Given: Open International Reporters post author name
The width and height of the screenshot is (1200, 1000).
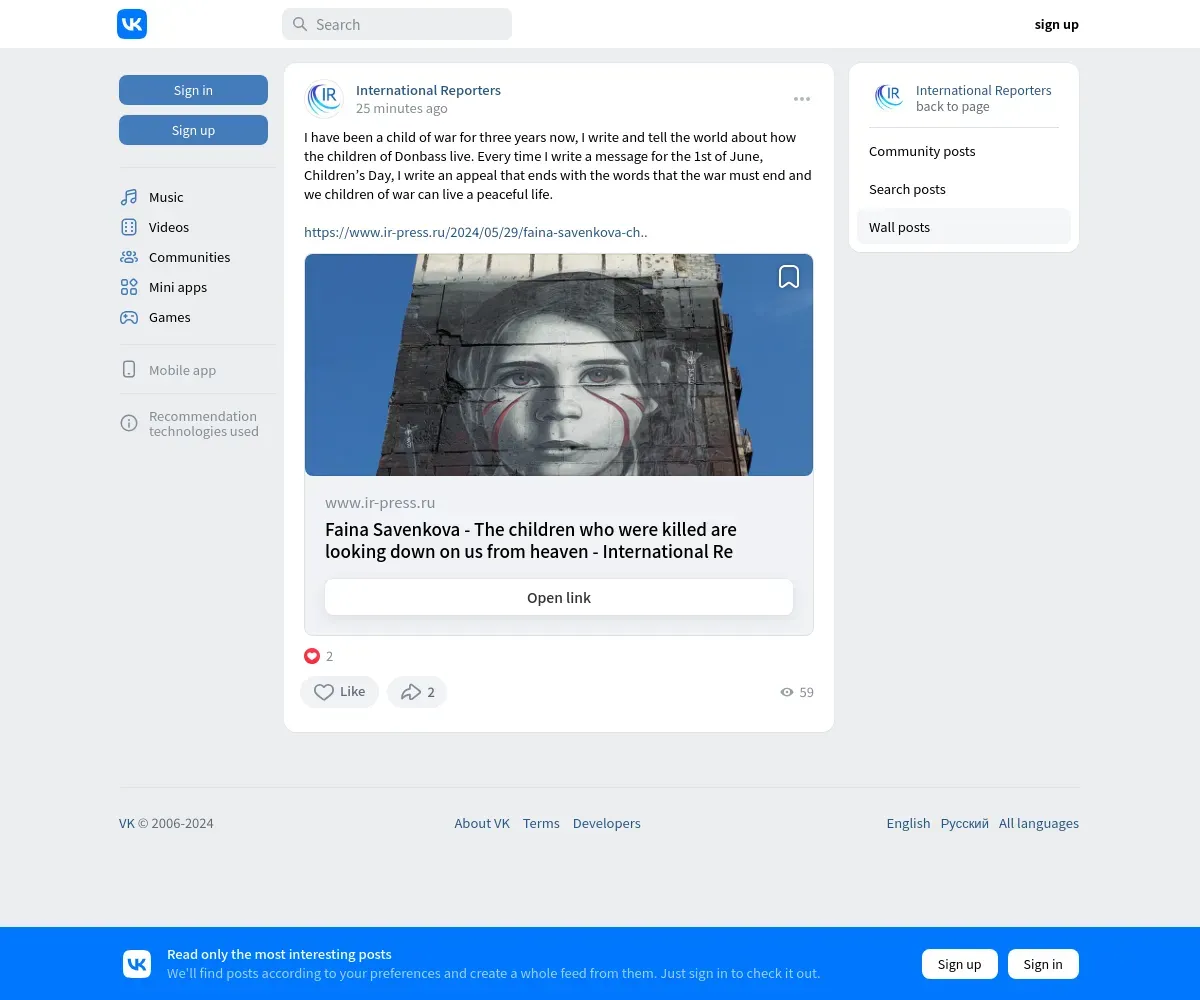Looking at the screenshot, I should click(x=428, y=90).
